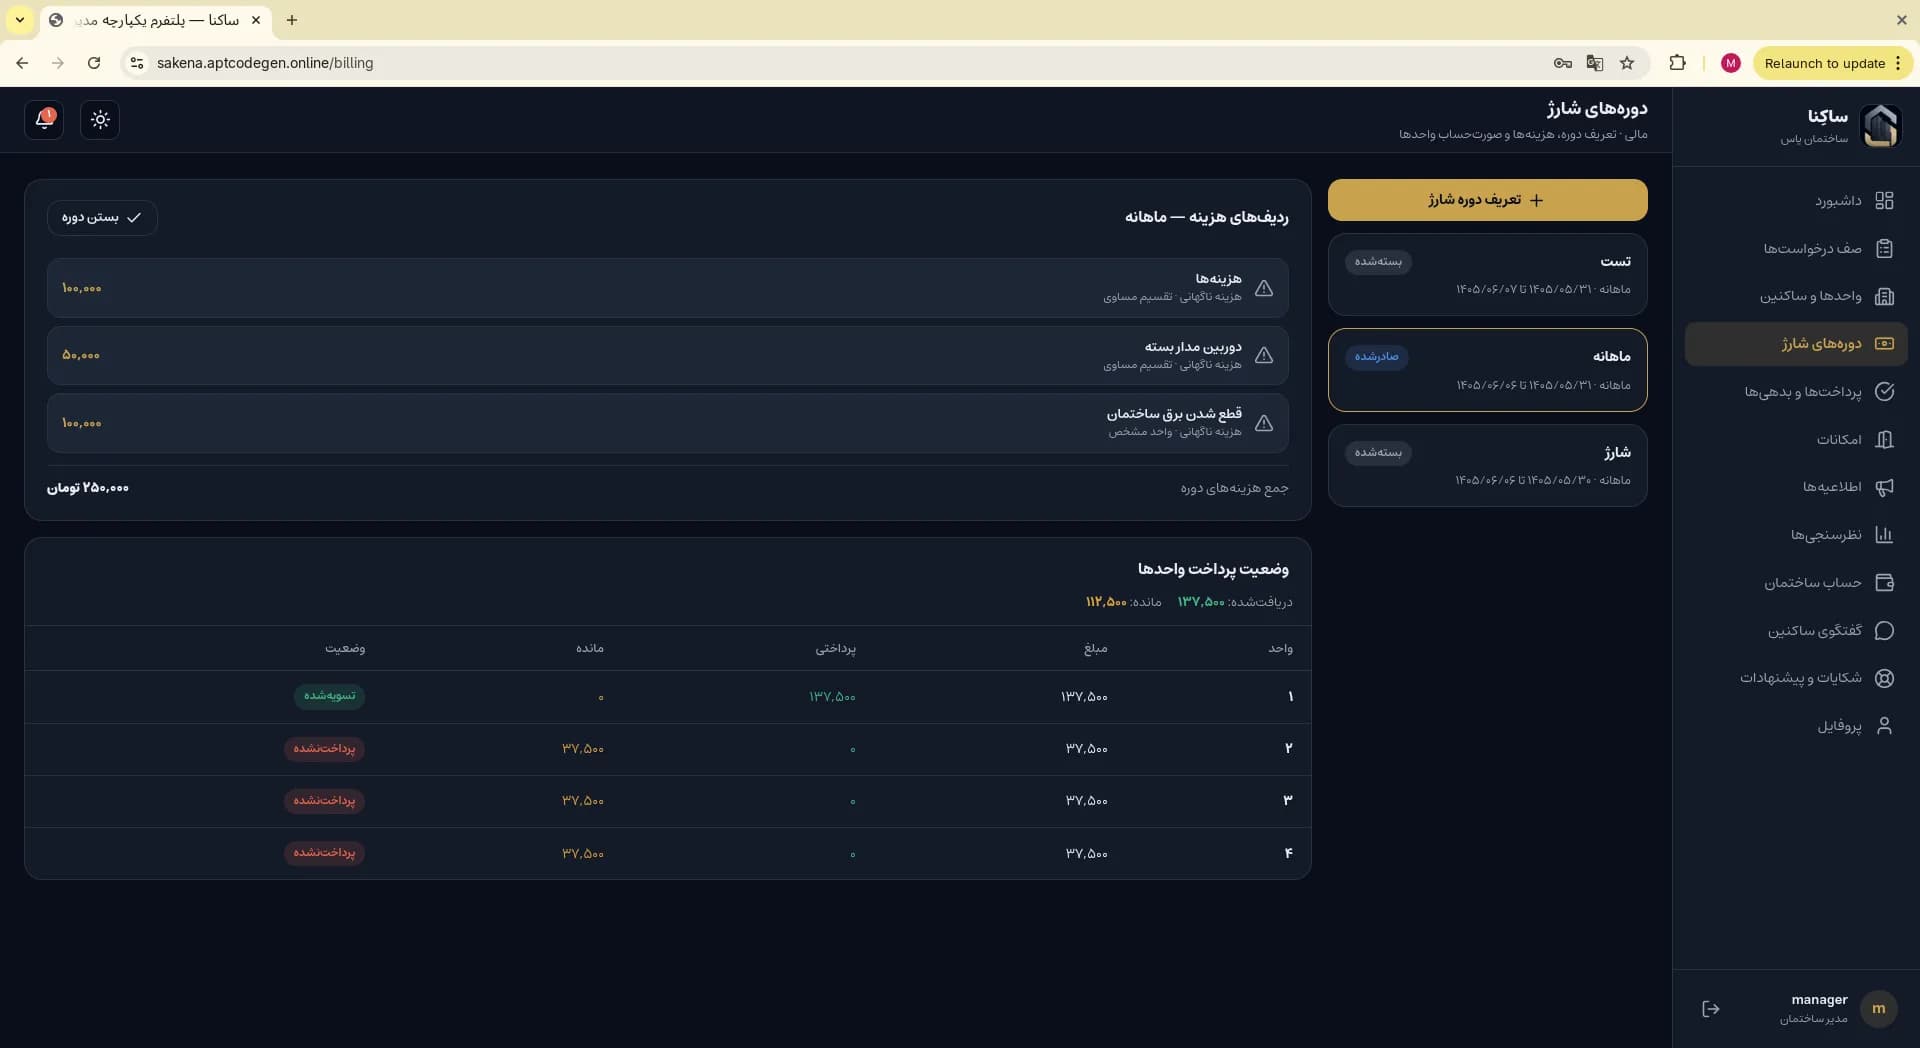Click the browser reload button
Viewport: 1920px width, 1048px height.
[94, 63]
